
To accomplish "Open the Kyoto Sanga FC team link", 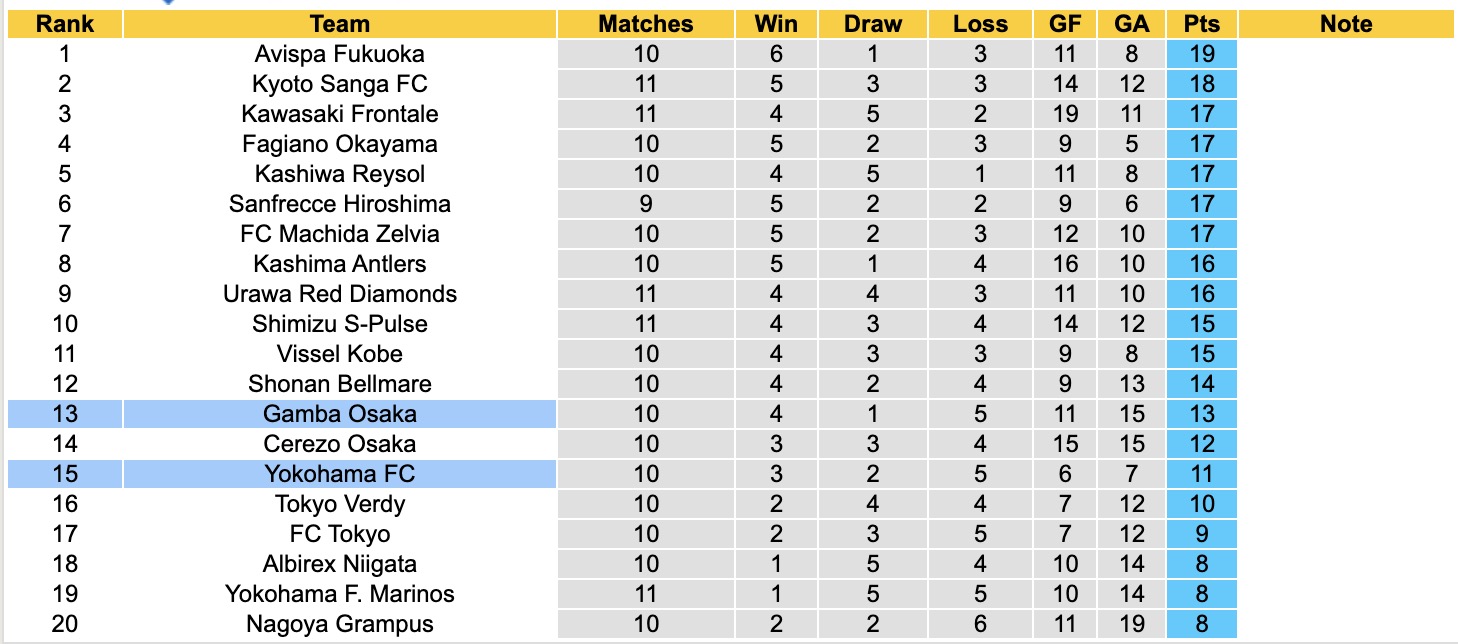I will 340,84.
